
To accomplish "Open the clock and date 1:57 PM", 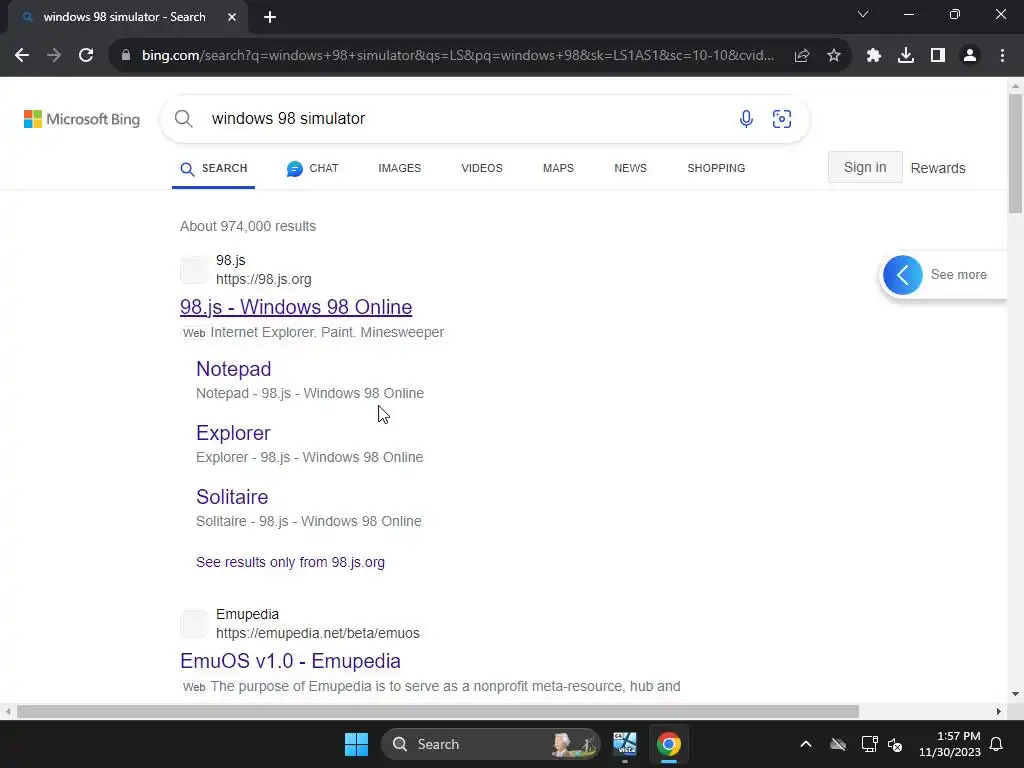I will click(x=950, y=744).
